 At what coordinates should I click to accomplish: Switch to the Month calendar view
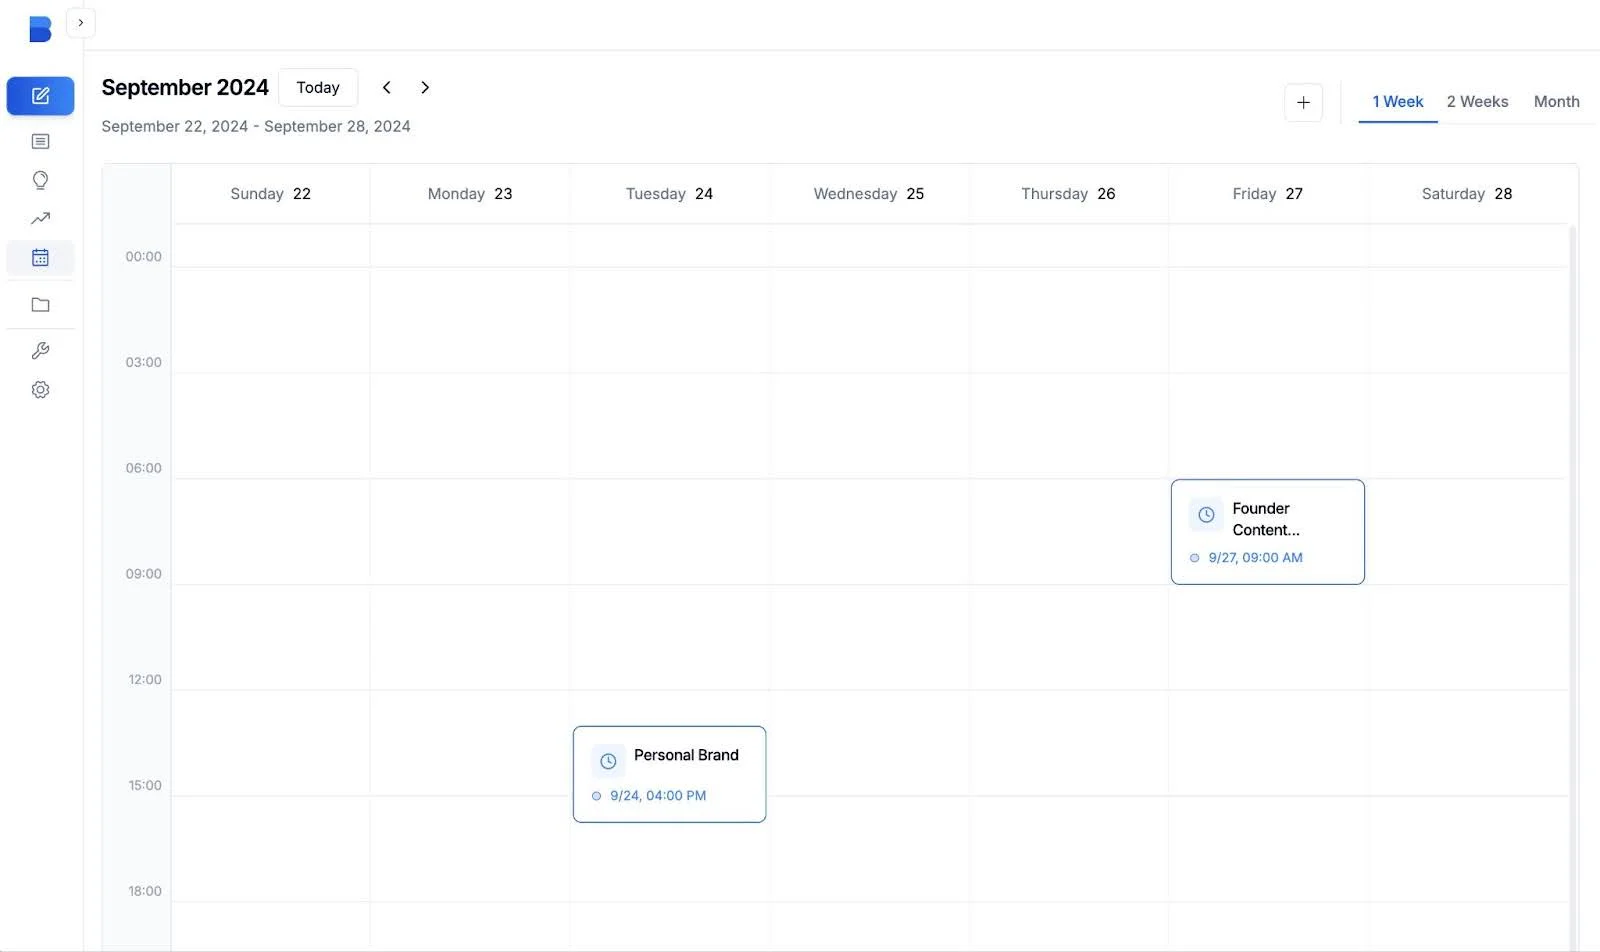[x=1556, y=101]
